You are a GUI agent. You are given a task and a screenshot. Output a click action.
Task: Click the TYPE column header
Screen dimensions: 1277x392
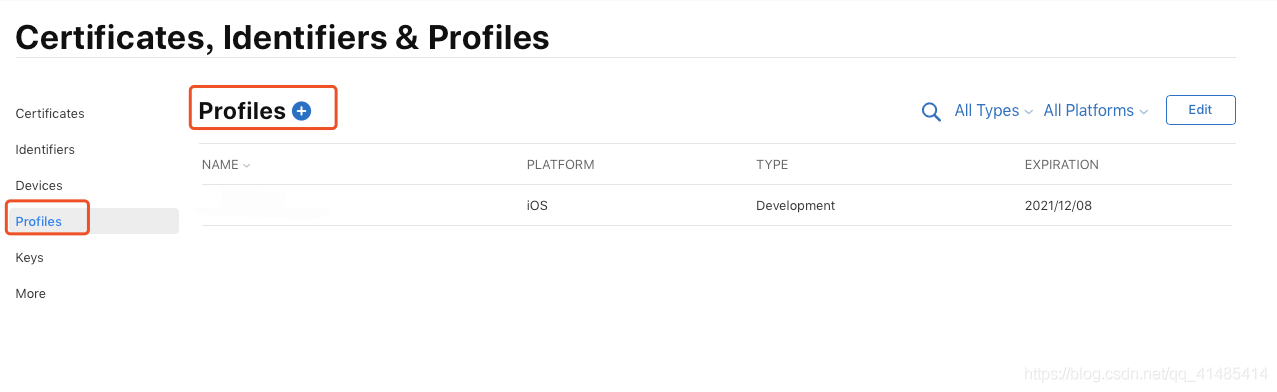coord(772,165)
